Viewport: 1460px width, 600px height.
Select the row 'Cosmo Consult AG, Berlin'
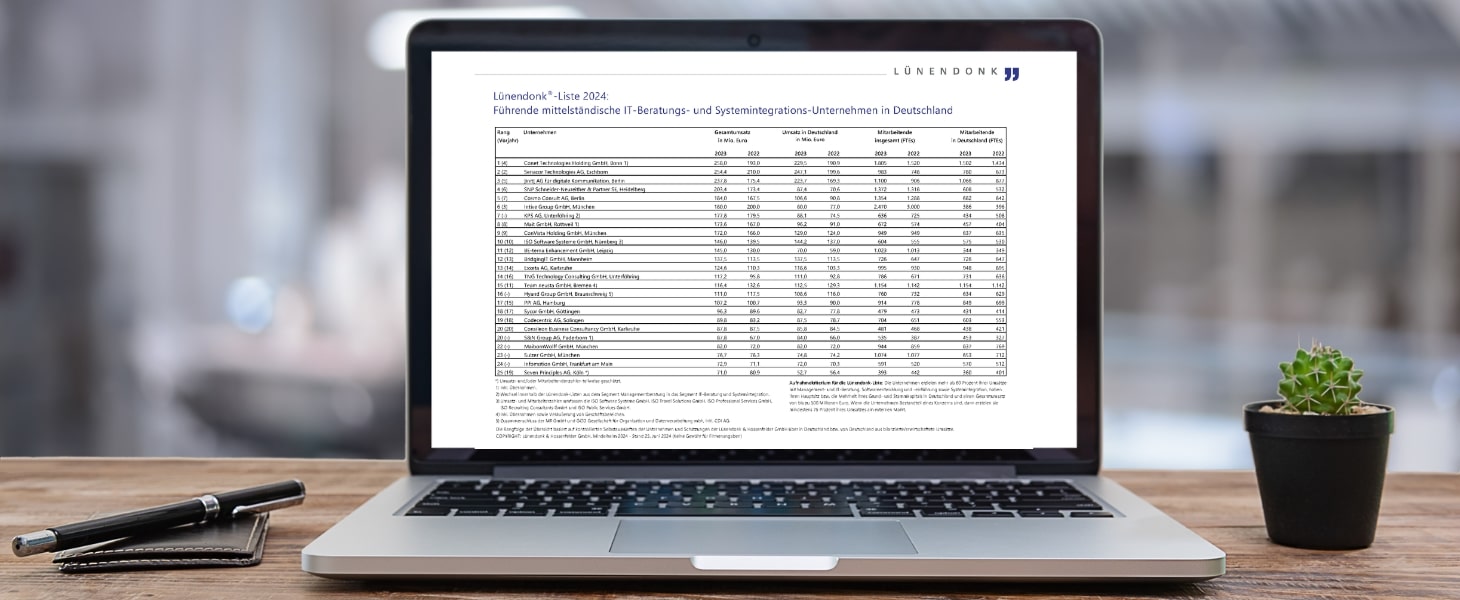750,198
